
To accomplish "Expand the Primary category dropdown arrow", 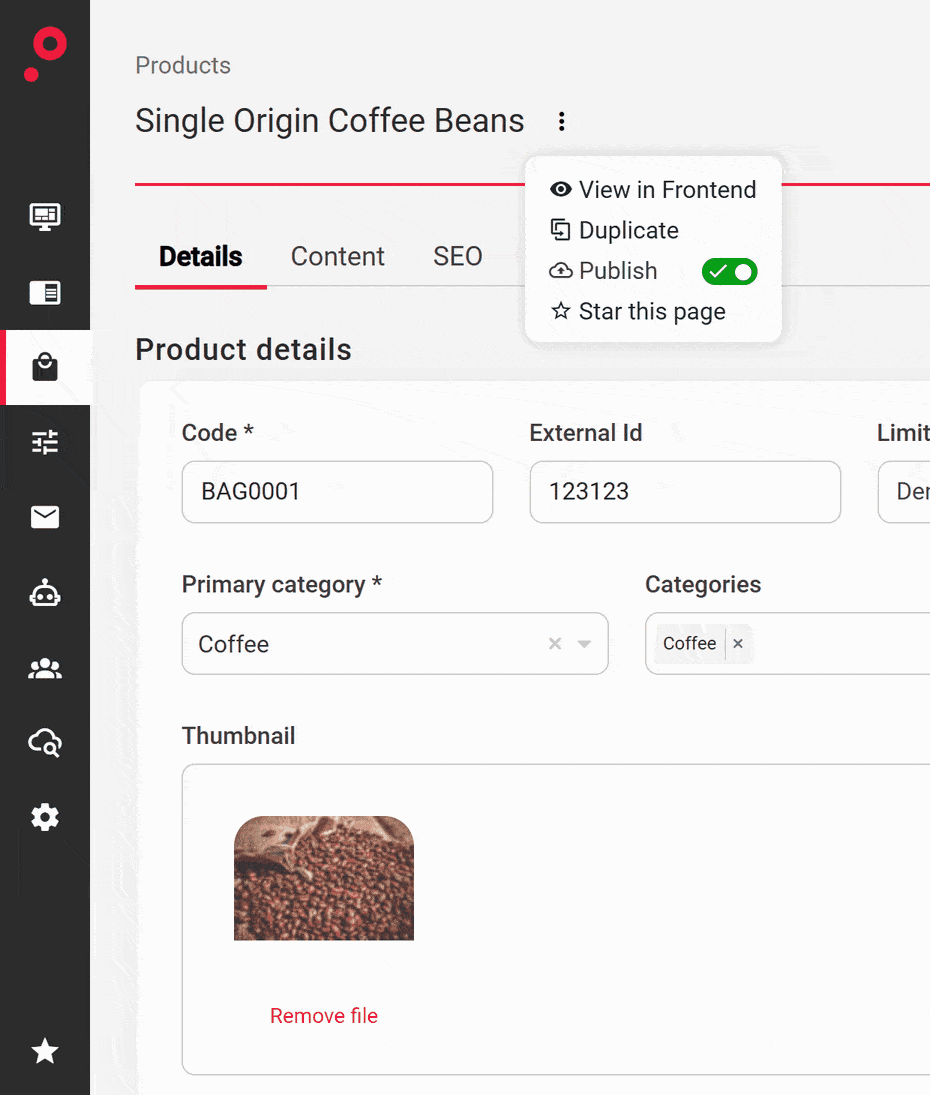I will (584, 644).
